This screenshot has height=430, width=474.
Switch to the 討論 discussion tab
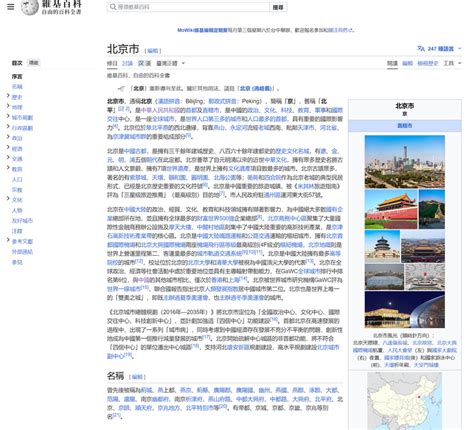127,63
